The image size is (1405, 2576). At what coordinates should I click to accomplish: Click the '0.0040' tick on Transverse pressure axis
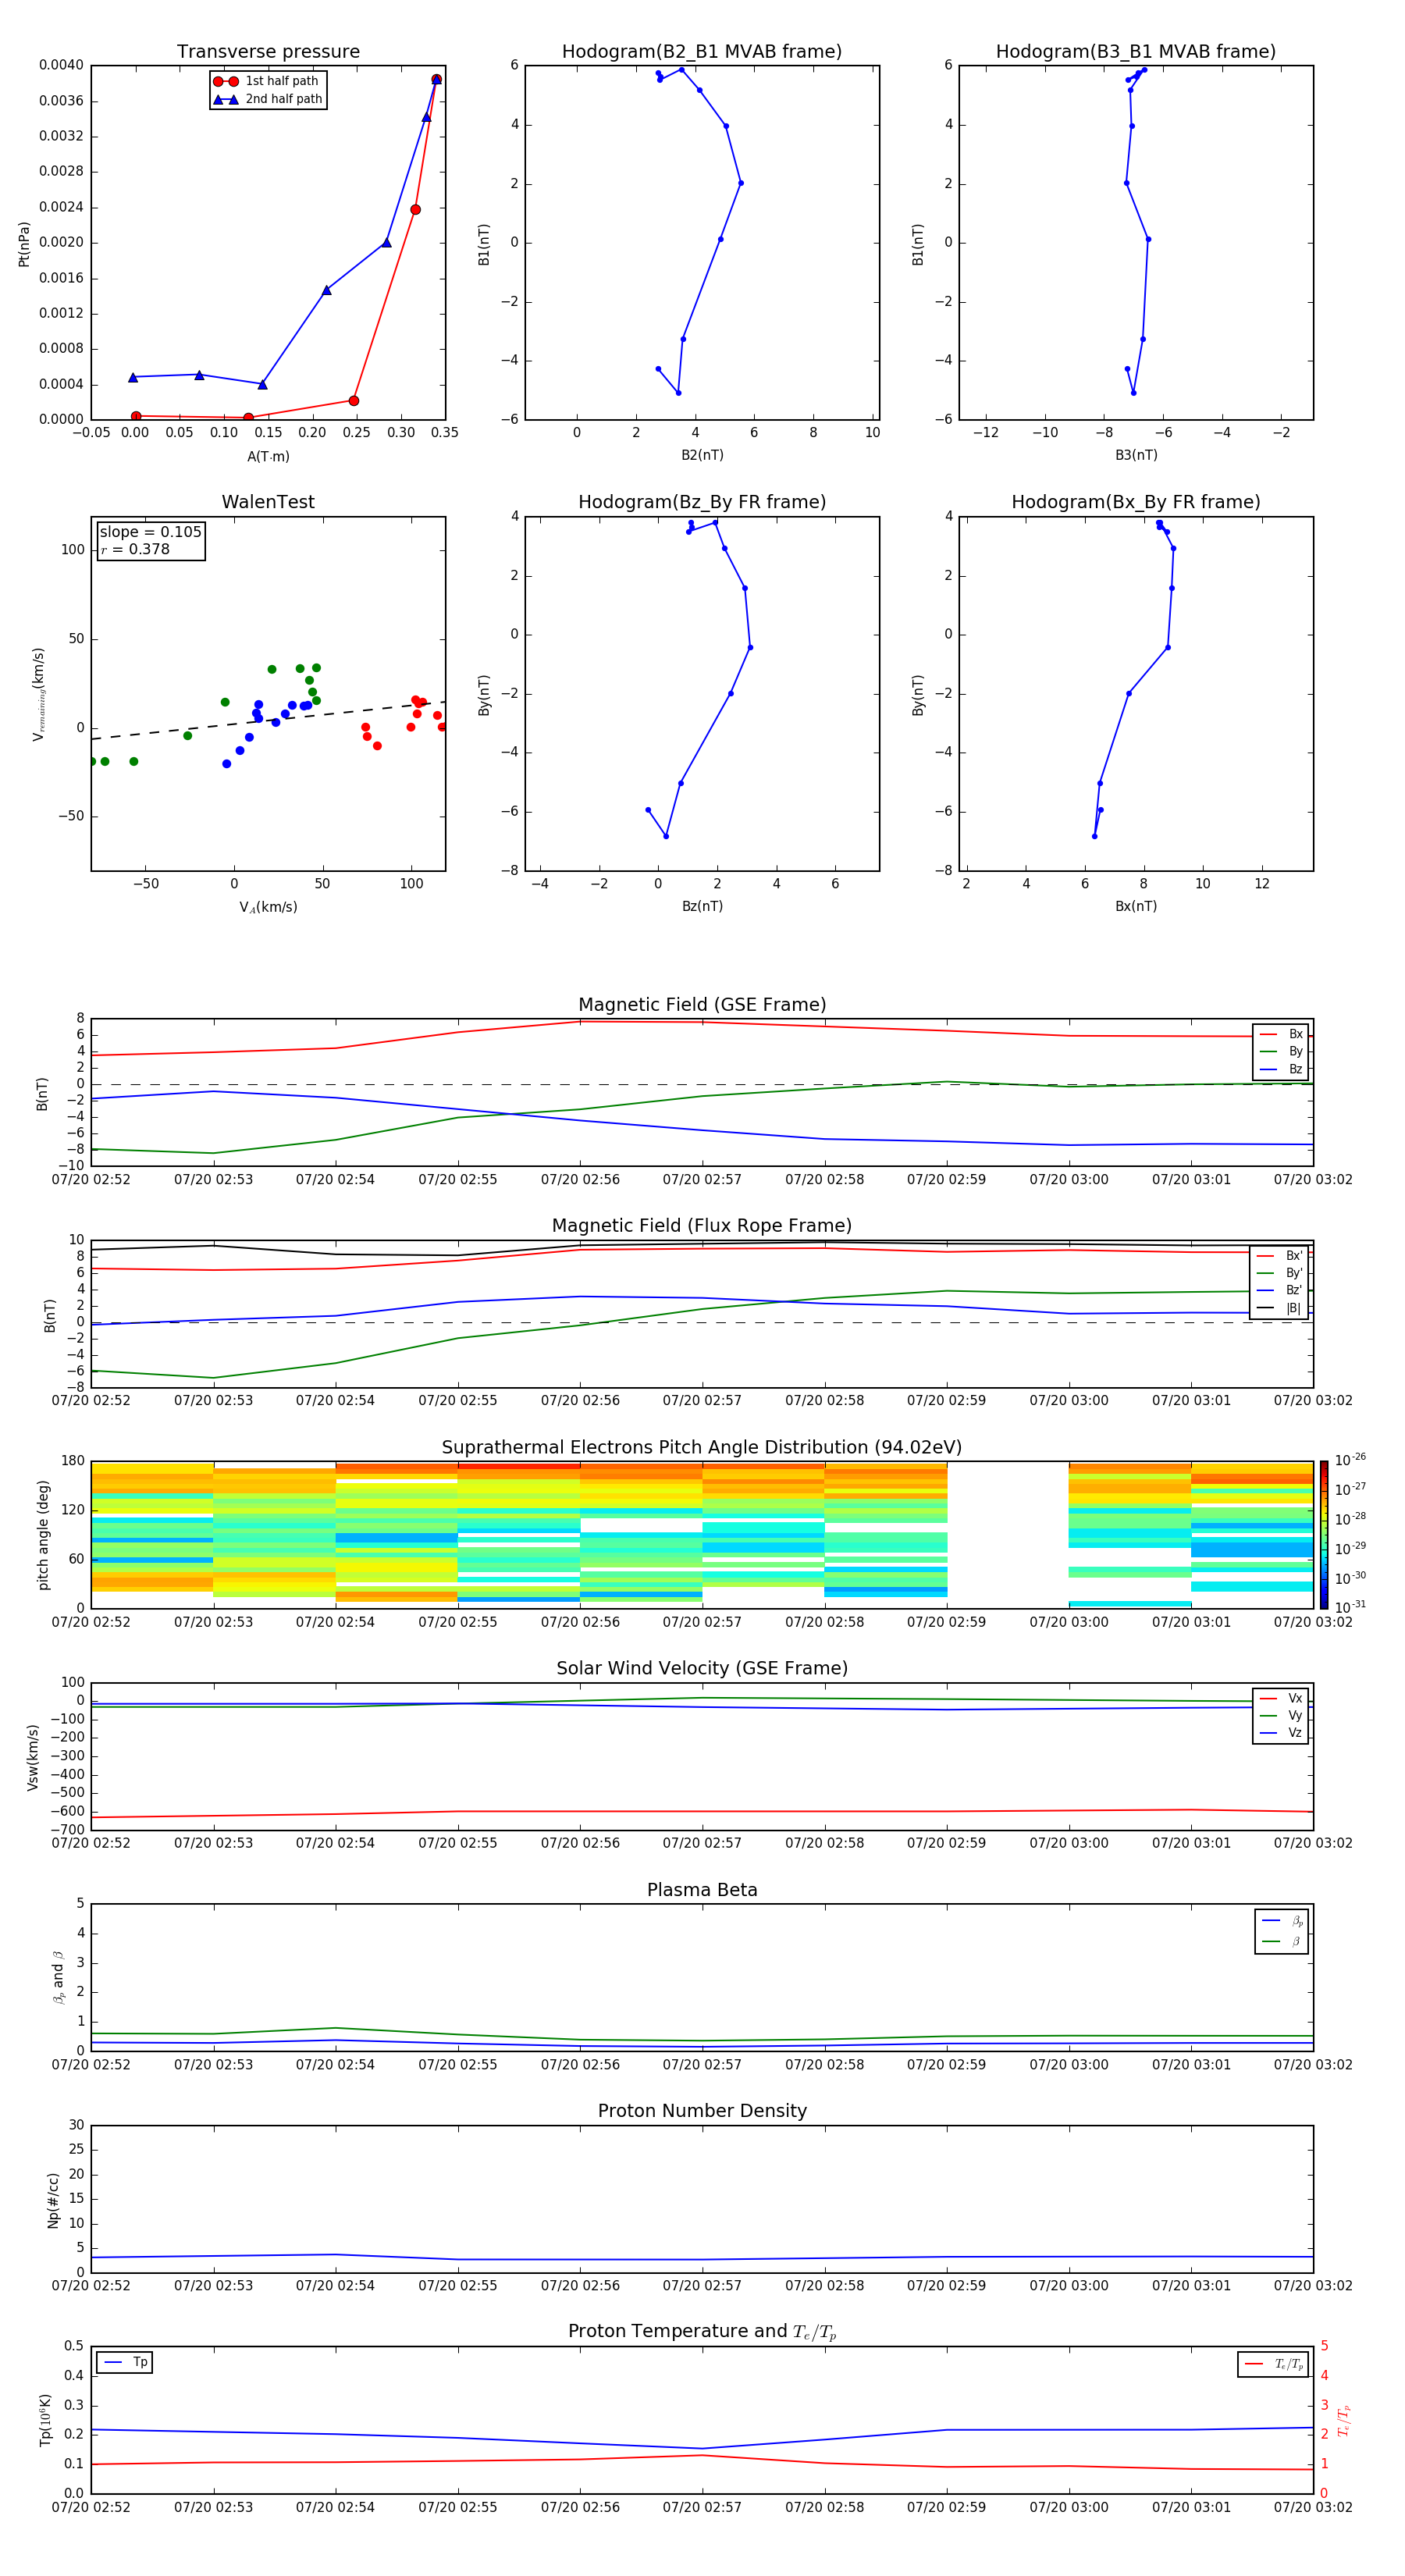(x=61, y=65)
